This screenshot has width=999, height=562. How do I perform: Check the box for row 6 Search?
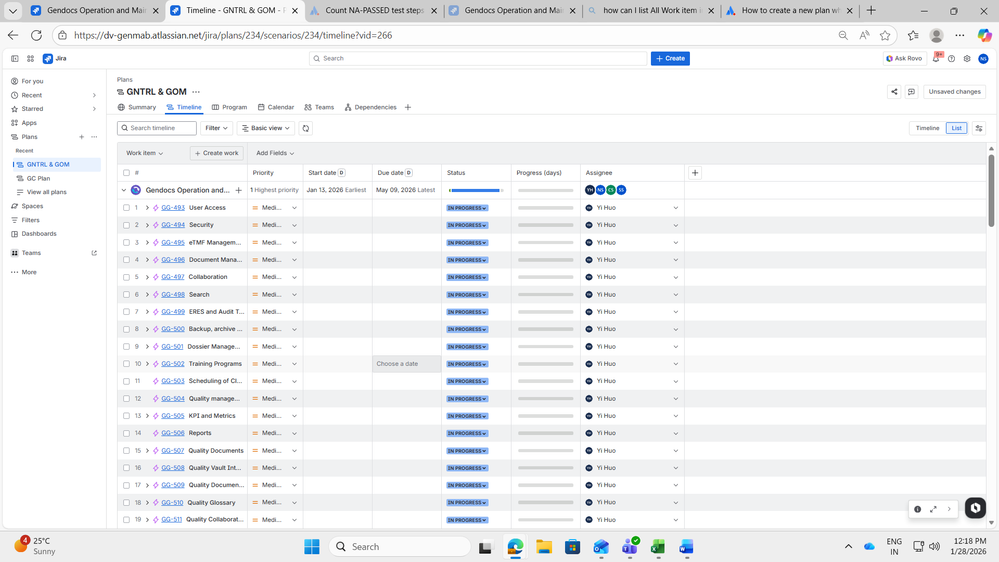point(126,294)
